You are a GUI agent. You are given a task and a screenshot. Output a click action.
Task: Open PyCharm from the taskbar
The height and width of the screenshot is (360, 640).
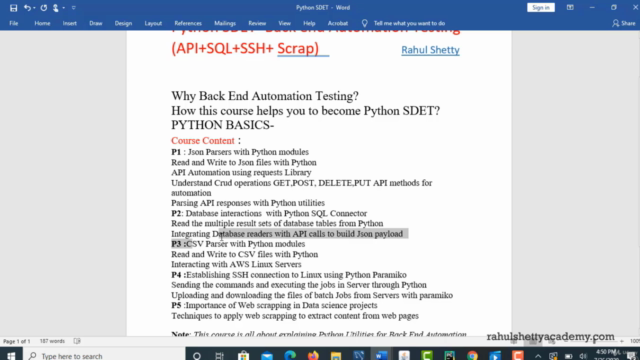[x=449, y=356]
